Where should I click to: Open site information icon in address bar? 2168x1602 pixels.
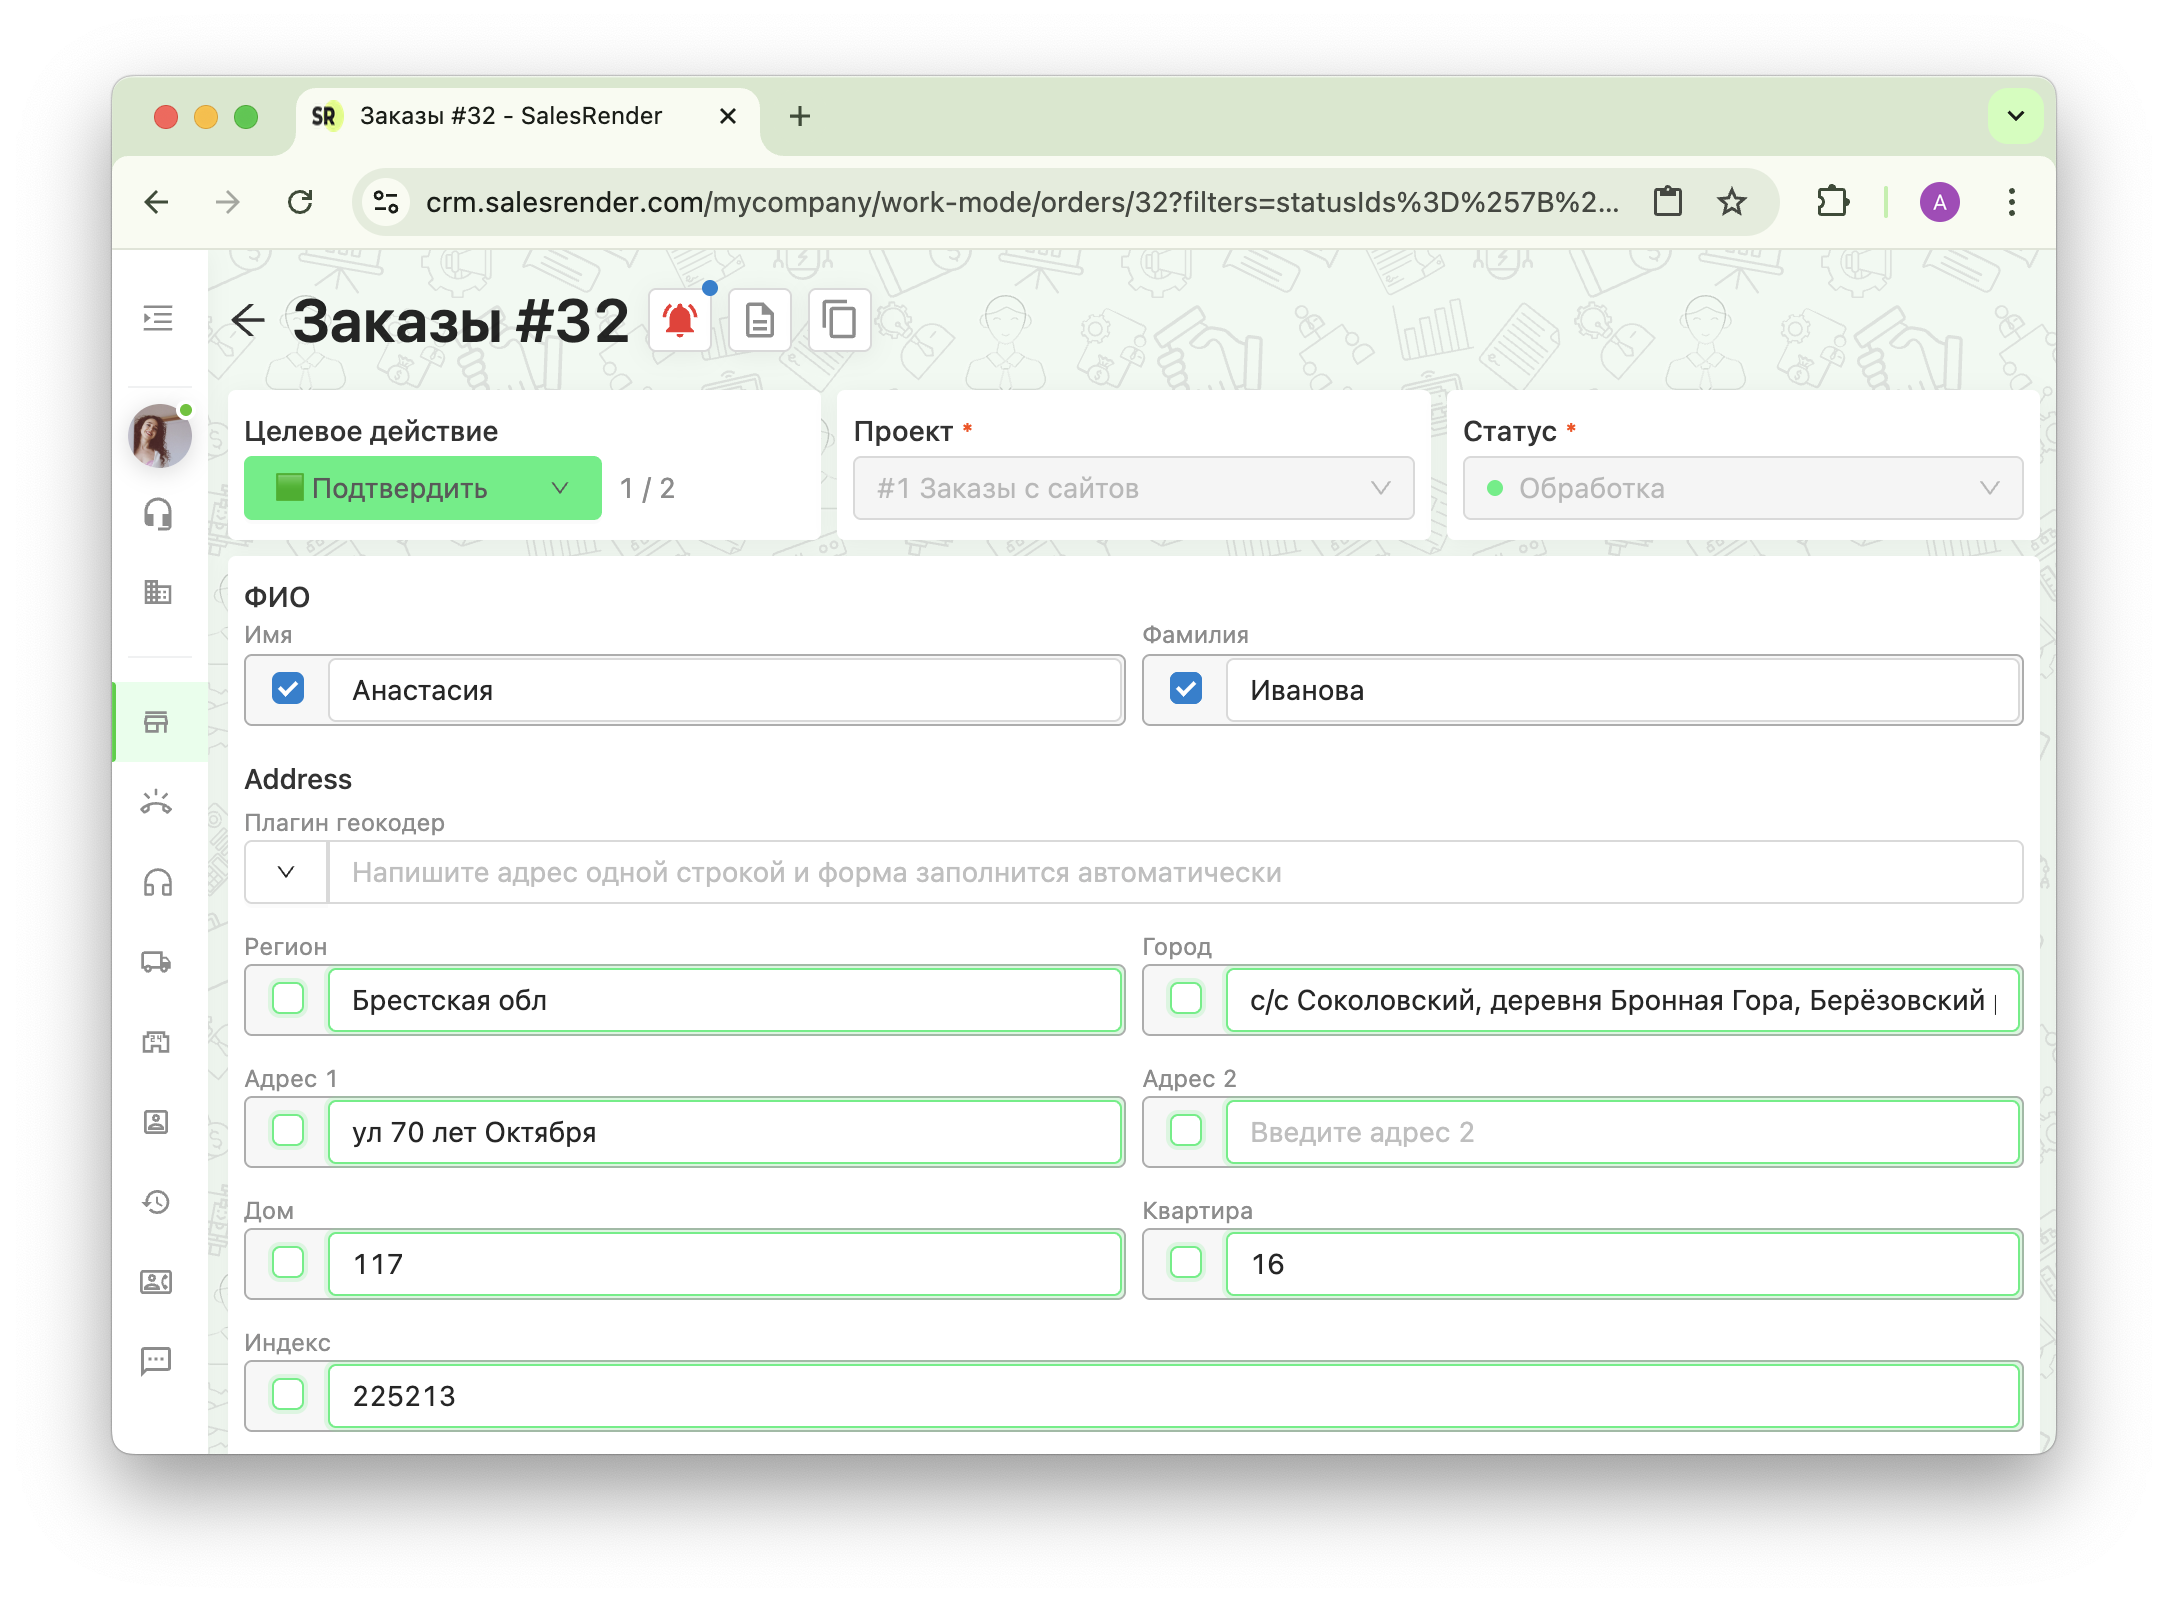click(386, 202)
